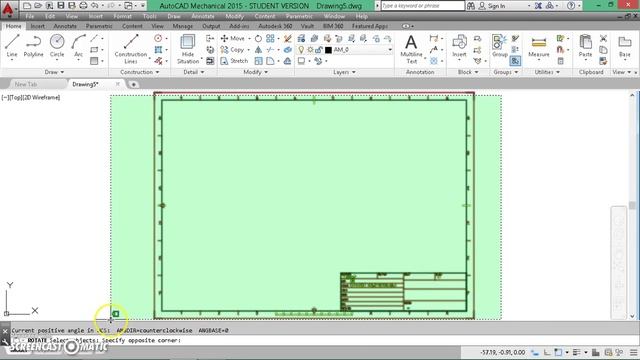Switch to the Parametric ribbon tab
Viewport: 640px width, 360px height.
[99, 26]
